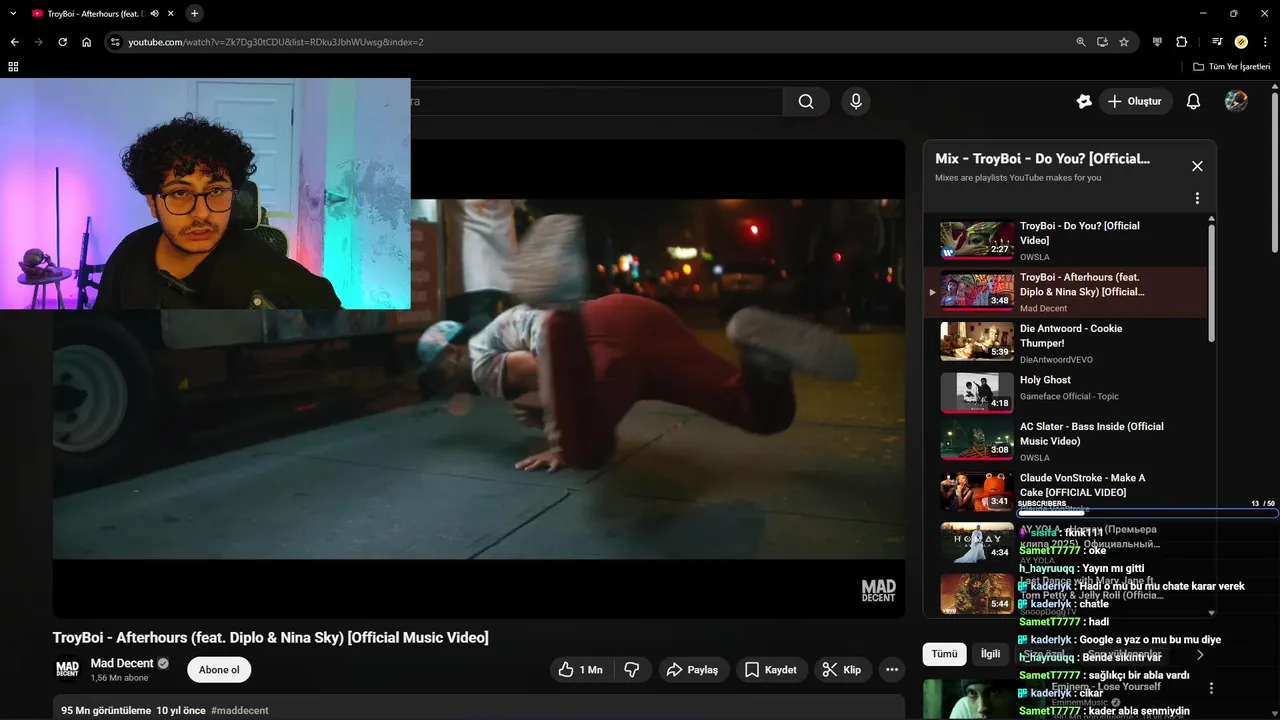Open the page zoom magnifier icon
The width and height of the screenshot is (1280, 720).
pyautogui.click(x=1080, y=42)
